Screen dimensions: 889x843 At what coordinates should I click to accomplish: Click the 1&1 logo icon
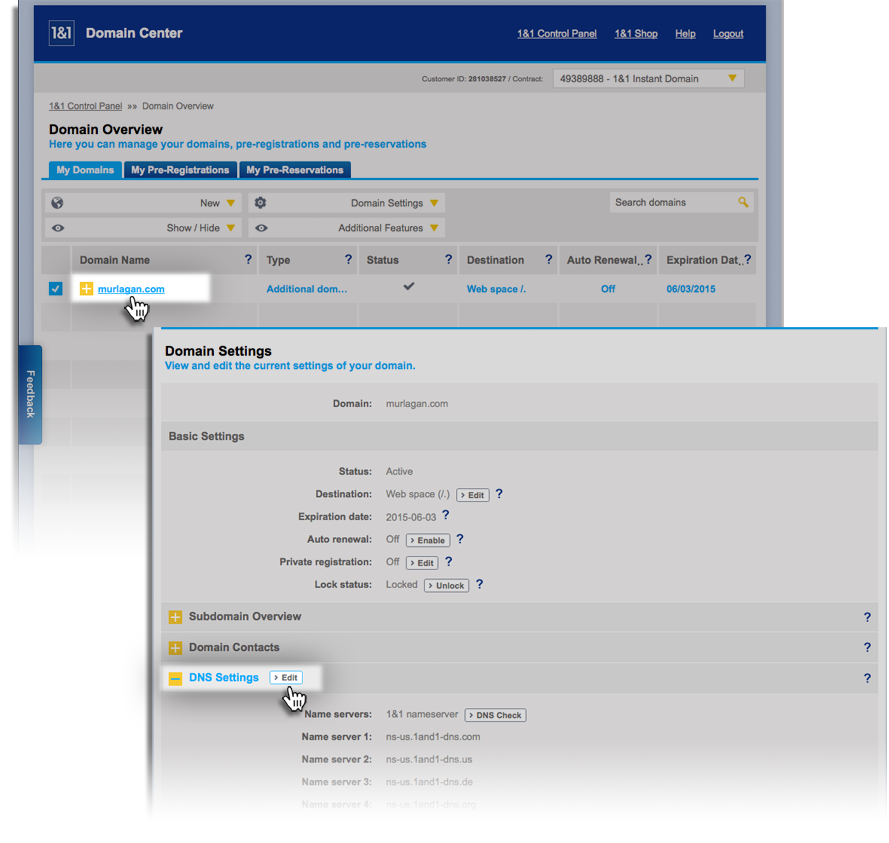61,33
